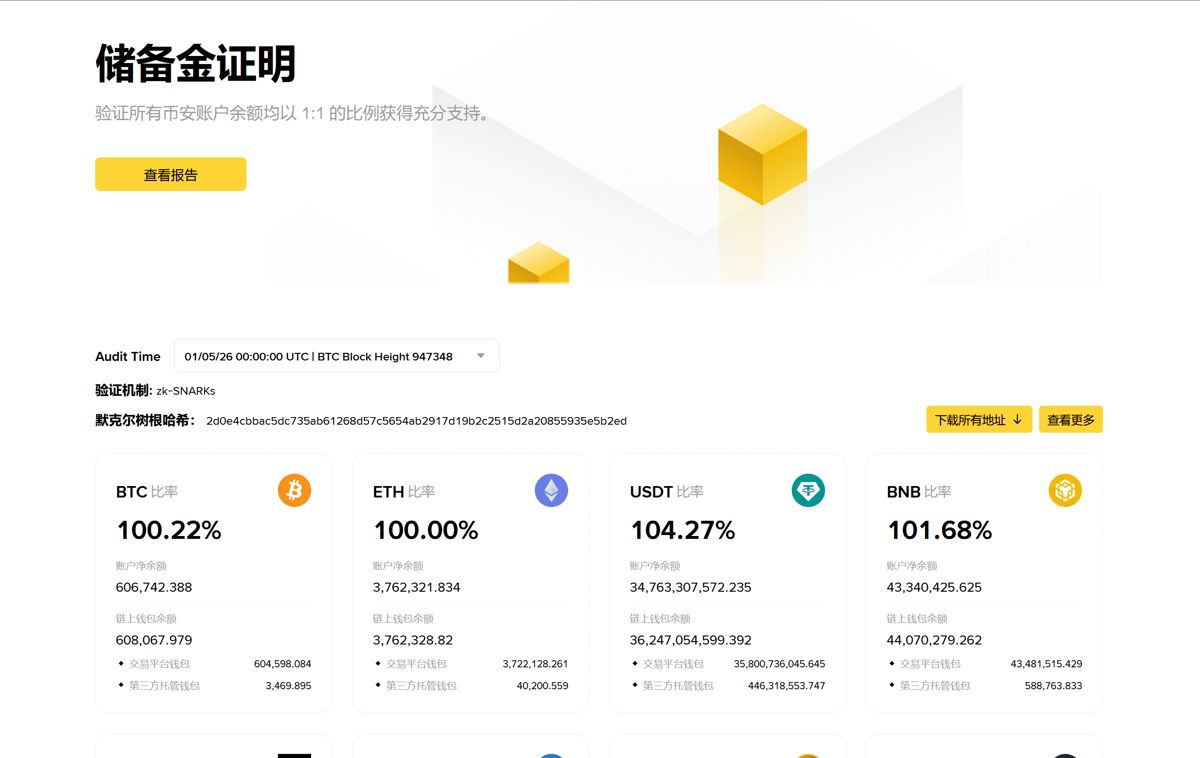Screen dimensions: 1200x758
Task: Click the BNB coin icon
Action: [1065, 491]
